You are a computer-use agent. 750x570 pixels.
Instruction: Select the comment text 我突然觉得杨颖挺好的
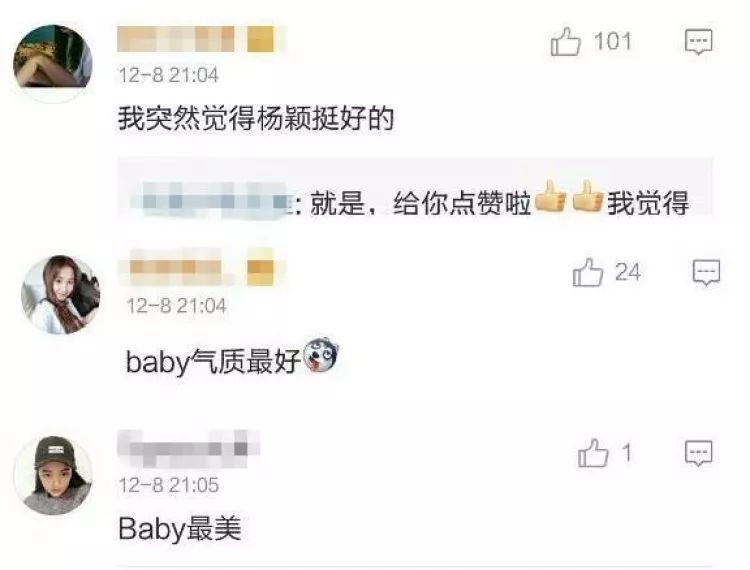256,119
